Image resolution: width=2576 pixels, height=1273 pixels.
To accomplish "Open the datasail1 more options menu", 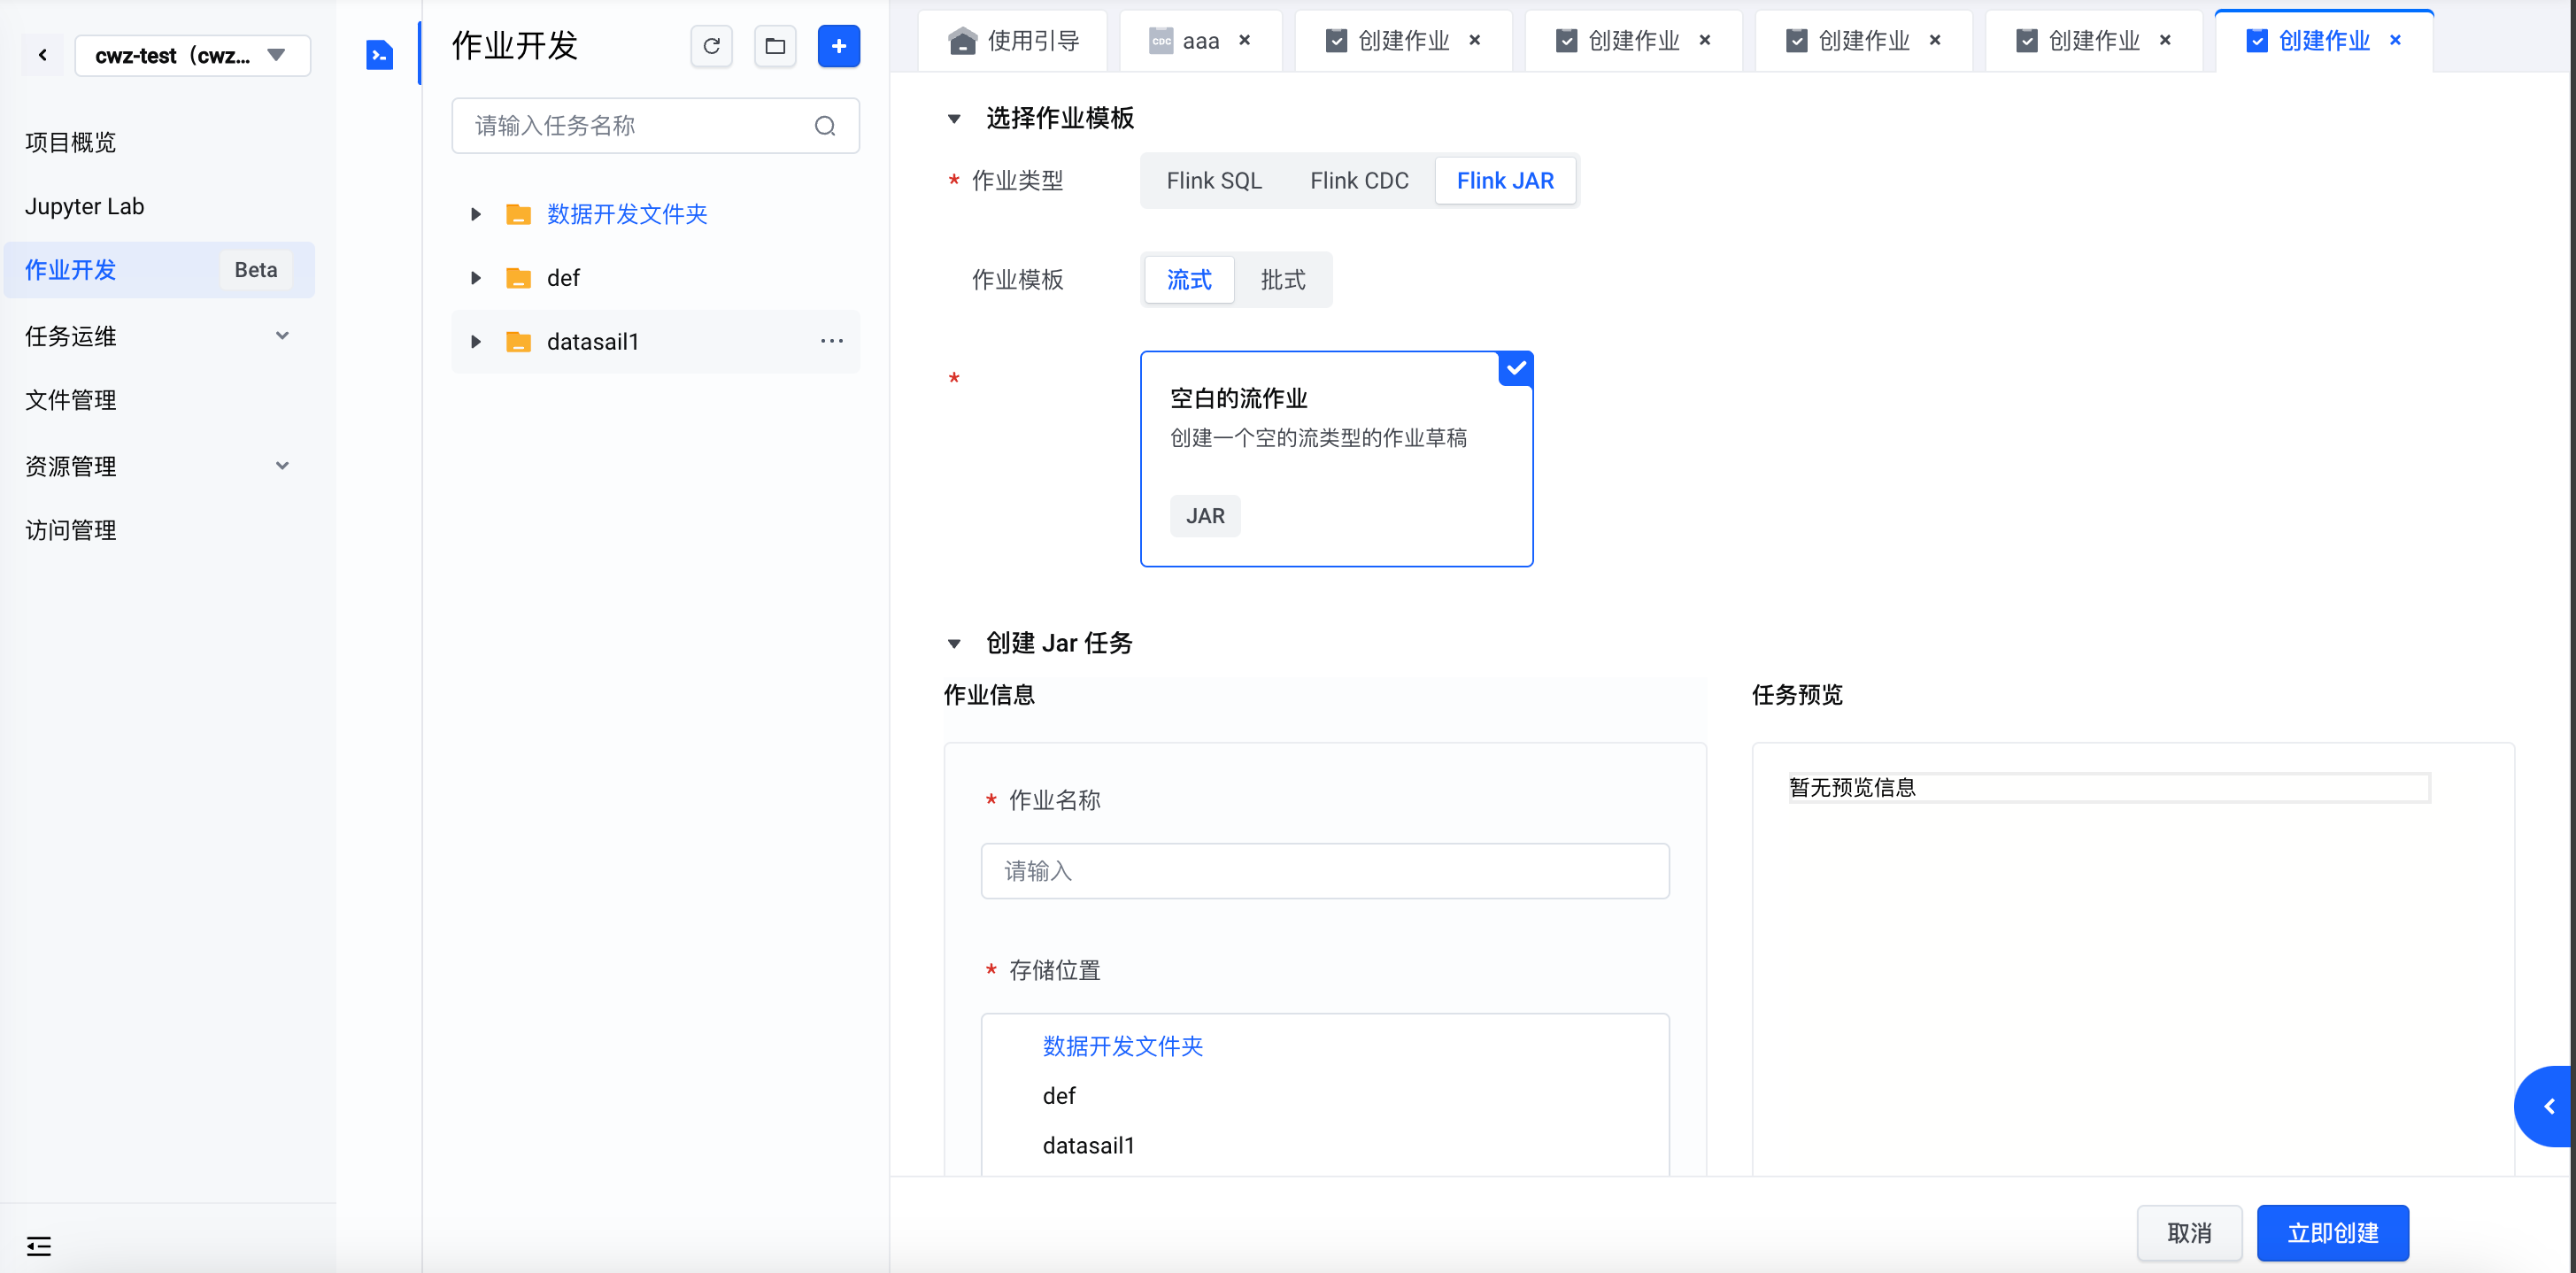I will [x=832, y=342].
